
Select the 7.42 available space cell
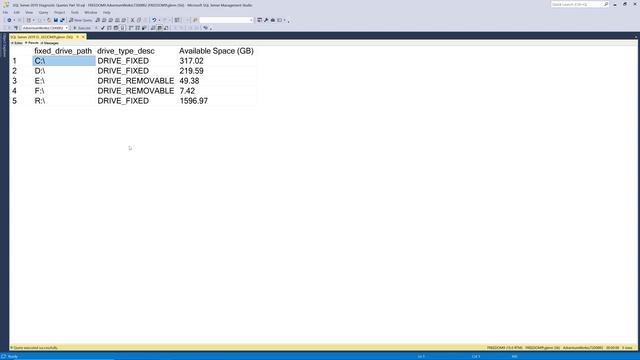point(216,91)
